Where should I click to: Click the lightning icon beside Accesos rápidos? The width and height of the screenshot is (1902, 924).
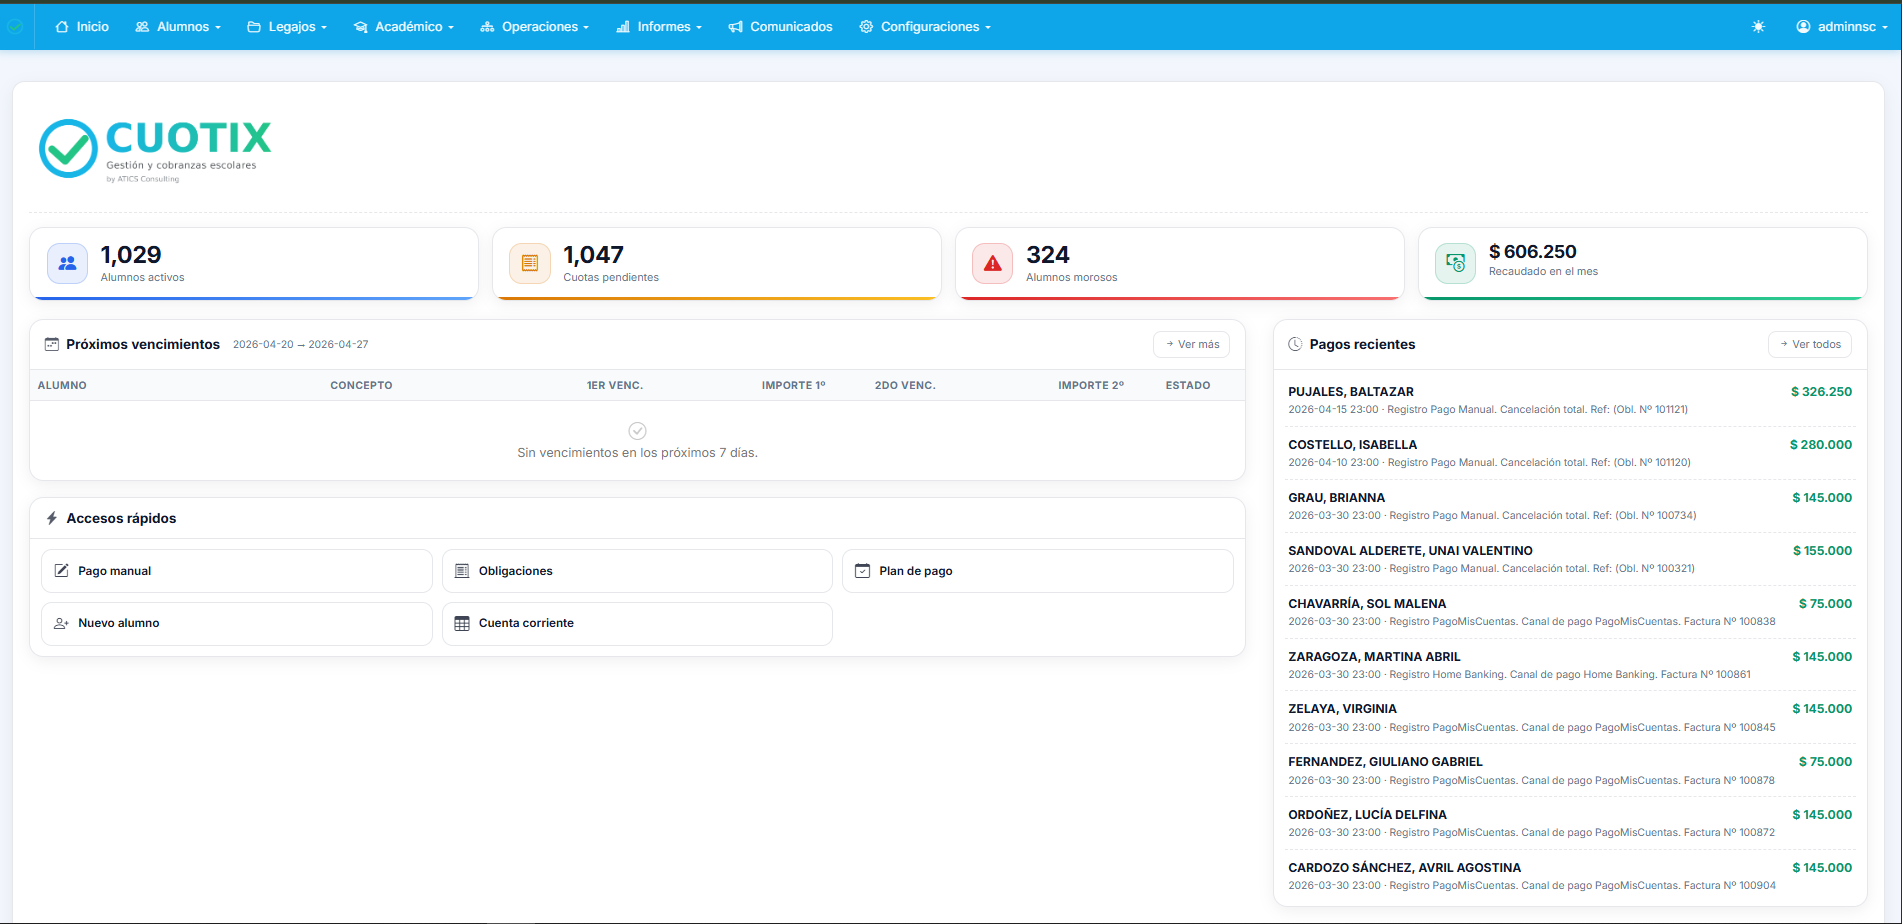[x=52, y=518]
